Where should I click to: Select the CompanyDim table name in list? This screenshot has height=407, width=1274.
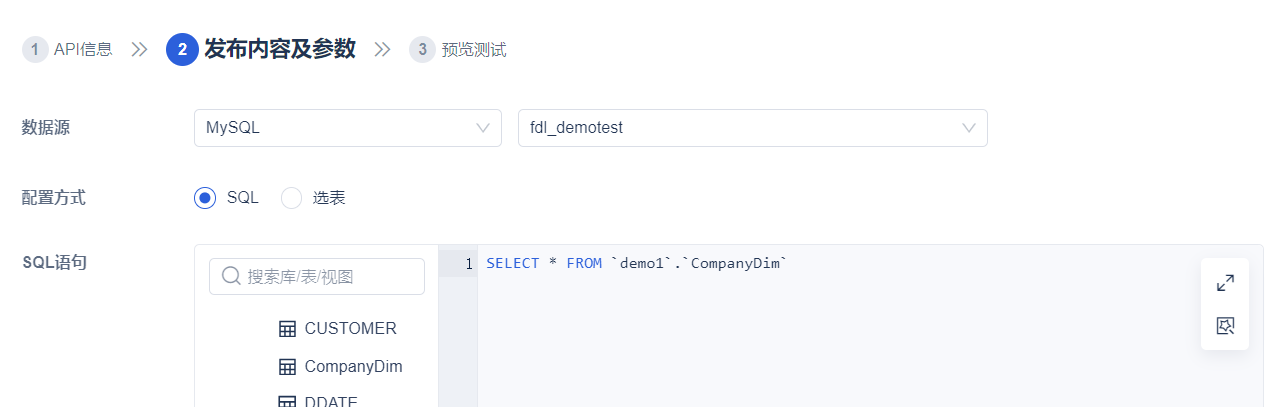coord(353,366)
